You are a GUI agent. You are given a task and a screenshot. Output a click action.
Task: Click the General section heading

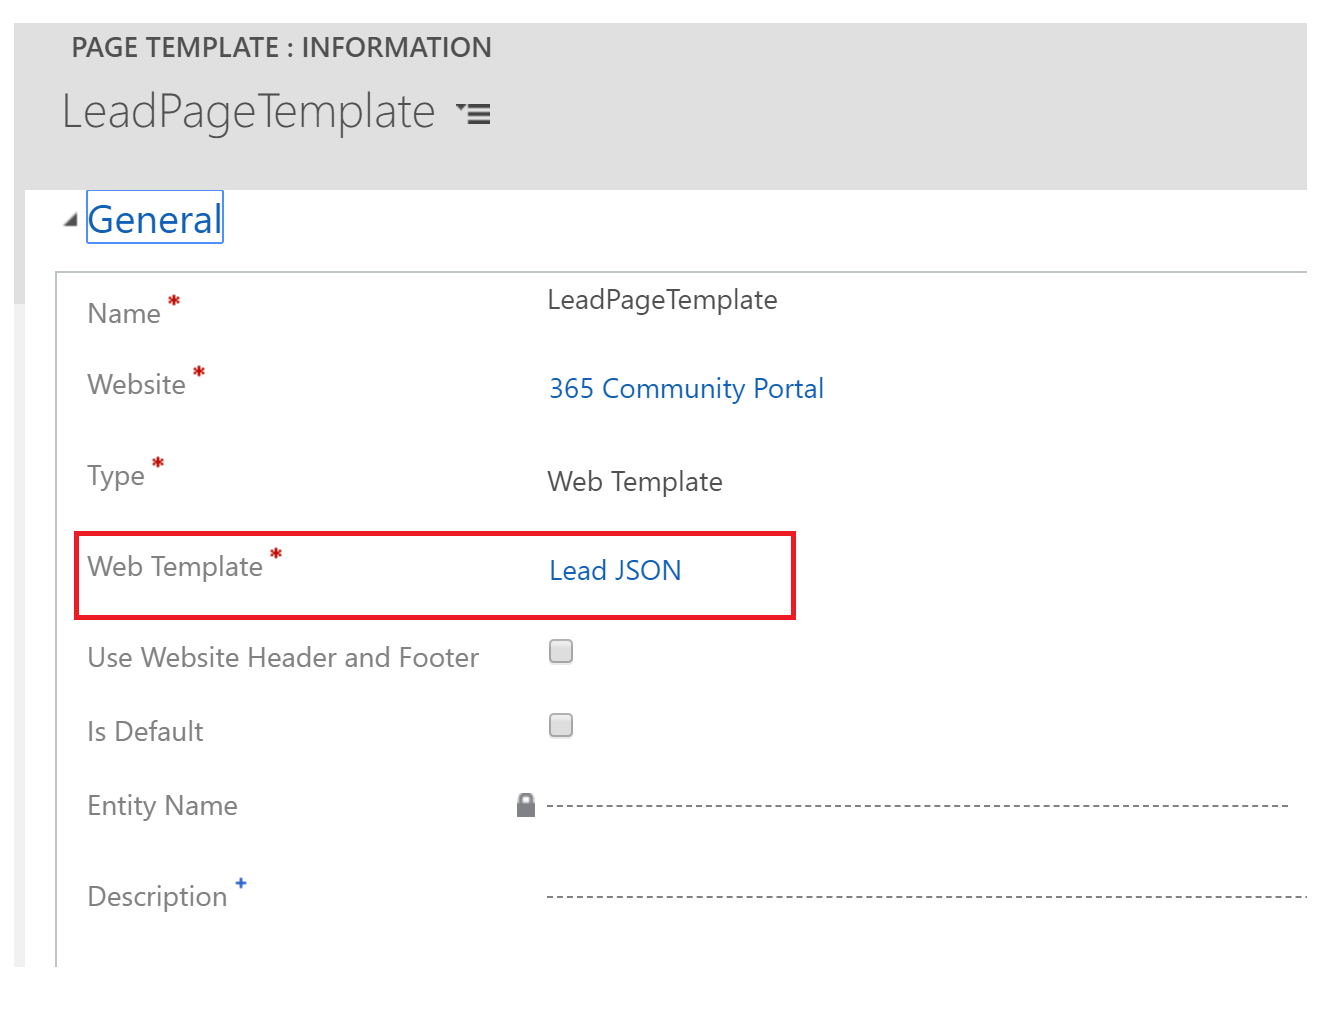155,218
